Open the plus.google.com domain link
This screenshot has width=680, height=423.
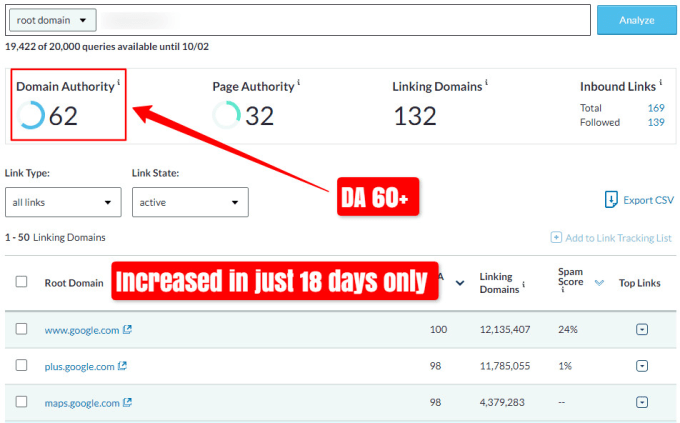(79, 367)
